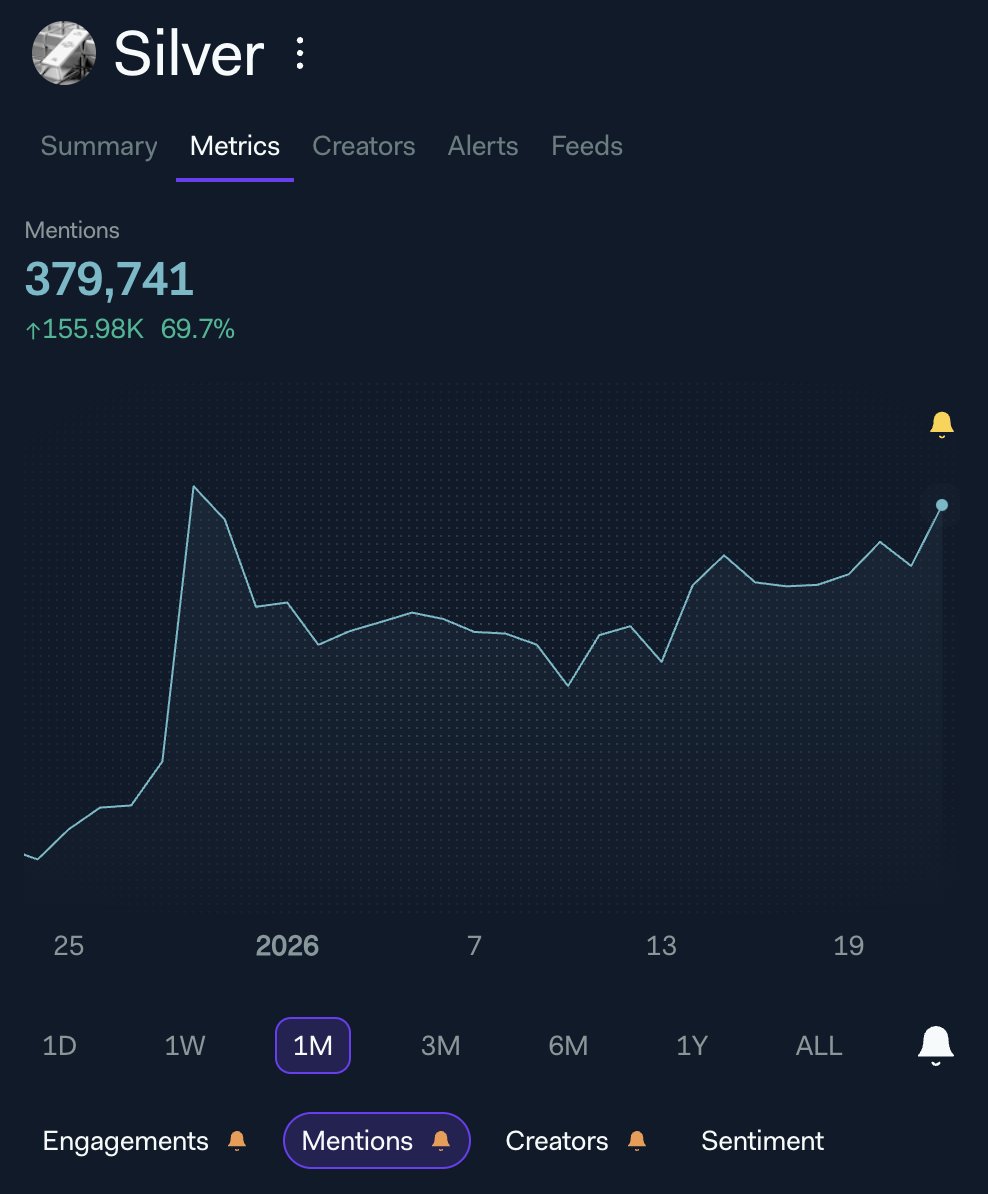Switch to the Creators tab
The width and height of the screenshot is (988, 1194).
364,146
